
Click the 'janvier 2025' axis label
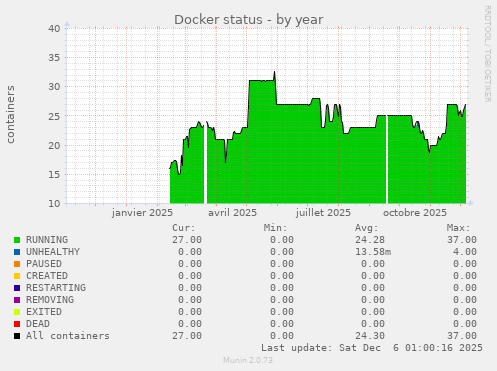(x=142, y=213)
